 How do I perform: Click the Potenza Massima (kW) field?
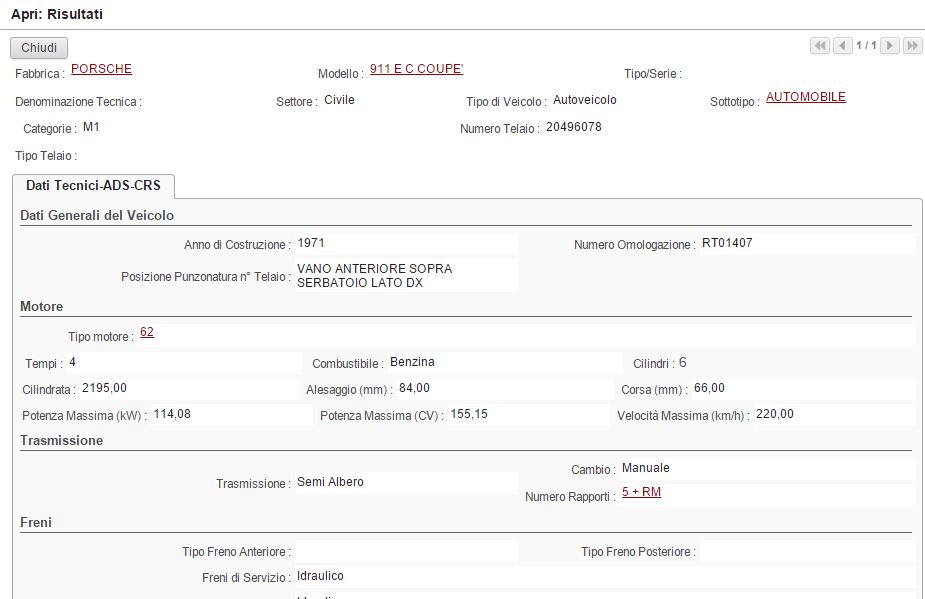tap(230, 414)
